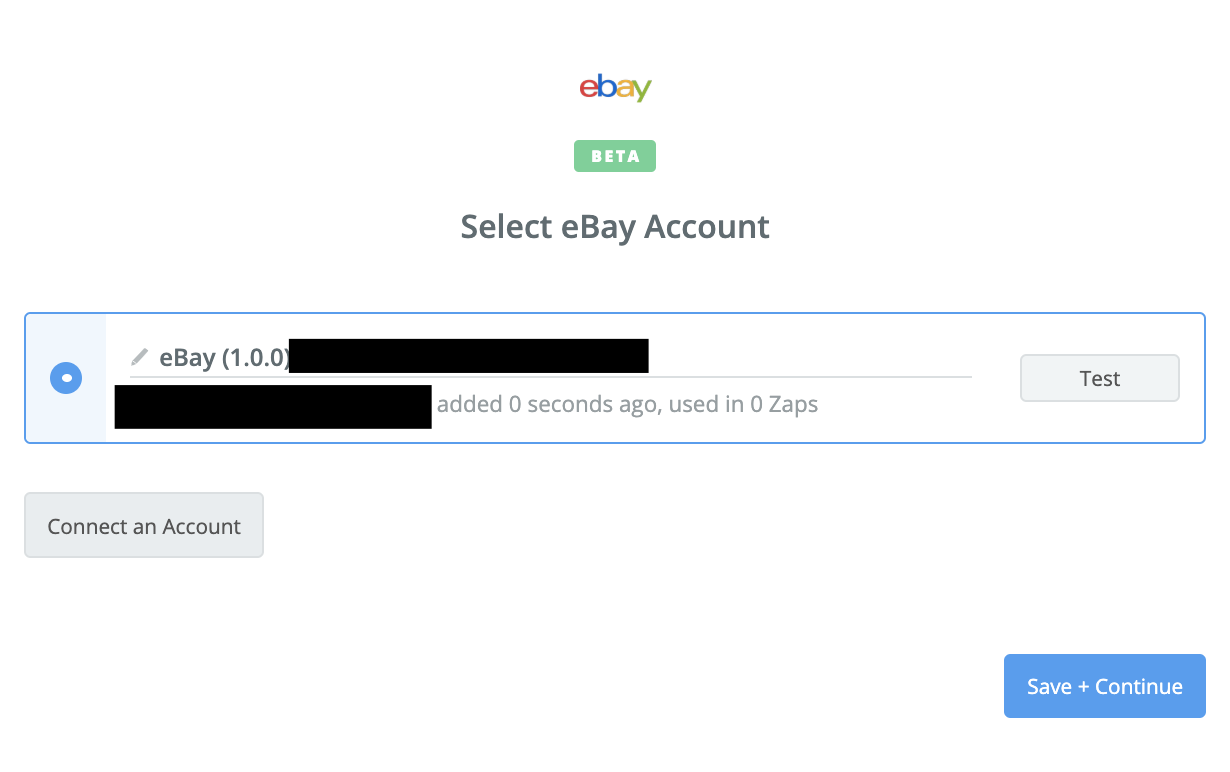This screenshot has width=1230, height=772.
Task: Click the "used in 0 Zaps" text
Action: [x=743, y=405]
